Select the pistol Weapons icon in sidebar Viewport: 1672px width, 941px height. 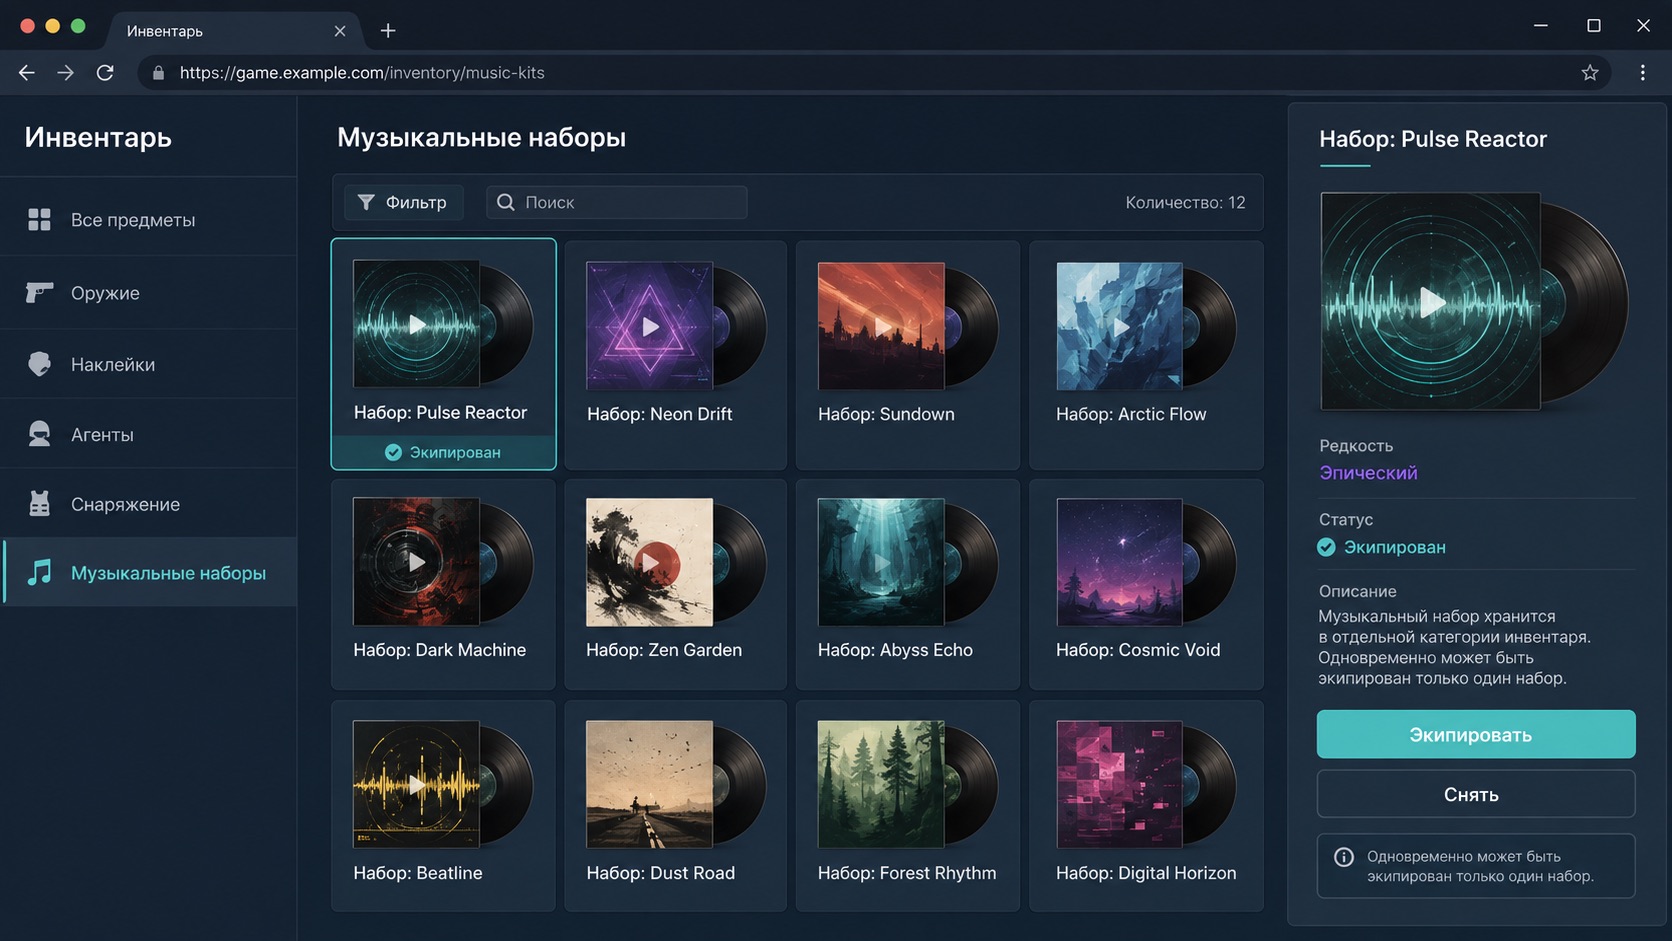39,292
